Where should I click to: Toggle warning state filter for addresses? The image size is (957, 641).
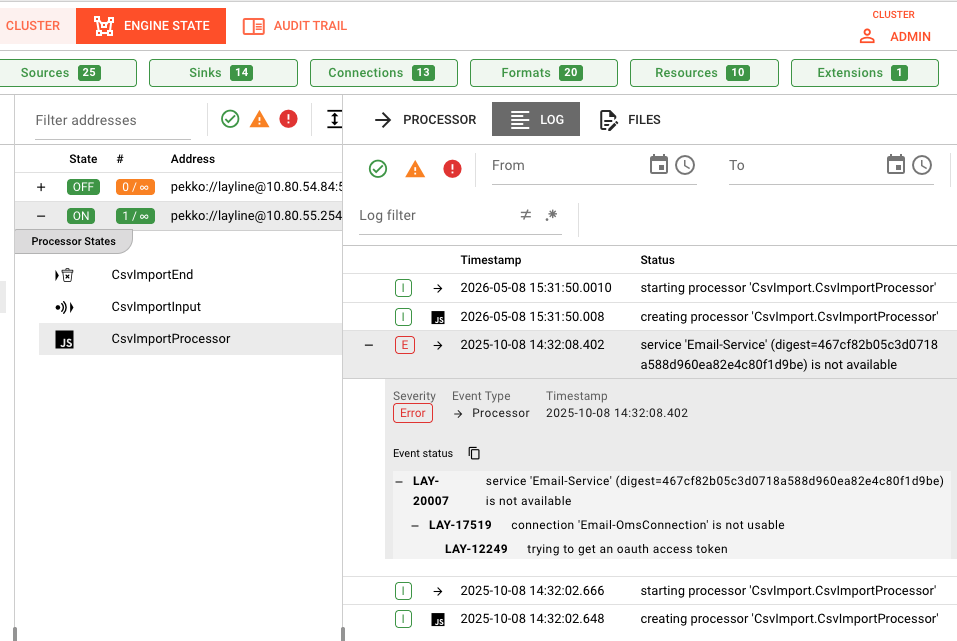(259, 118)
